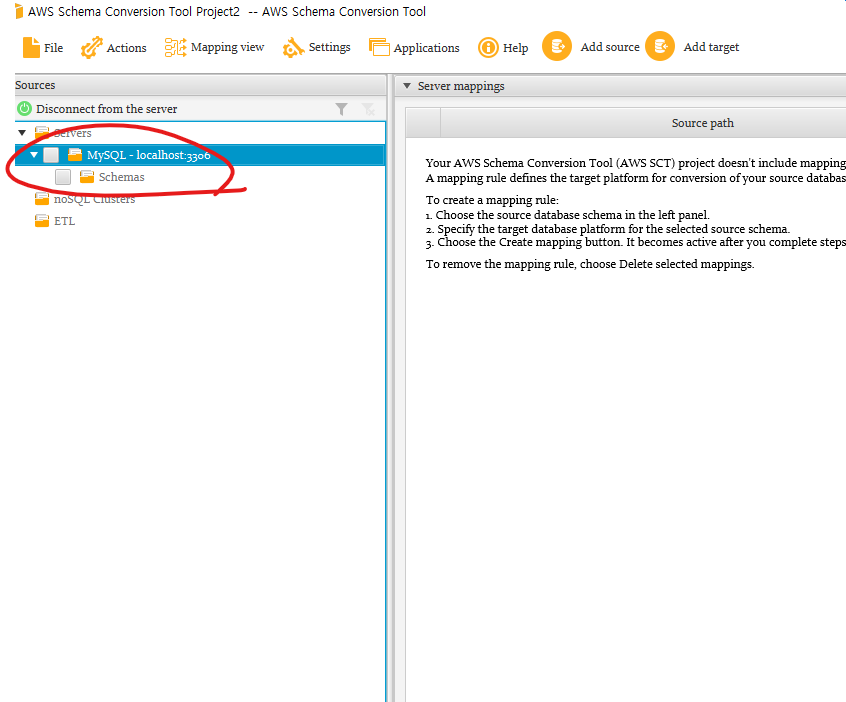Check the MySQL - localhost:3306 checkbox

tap(51, 155)
